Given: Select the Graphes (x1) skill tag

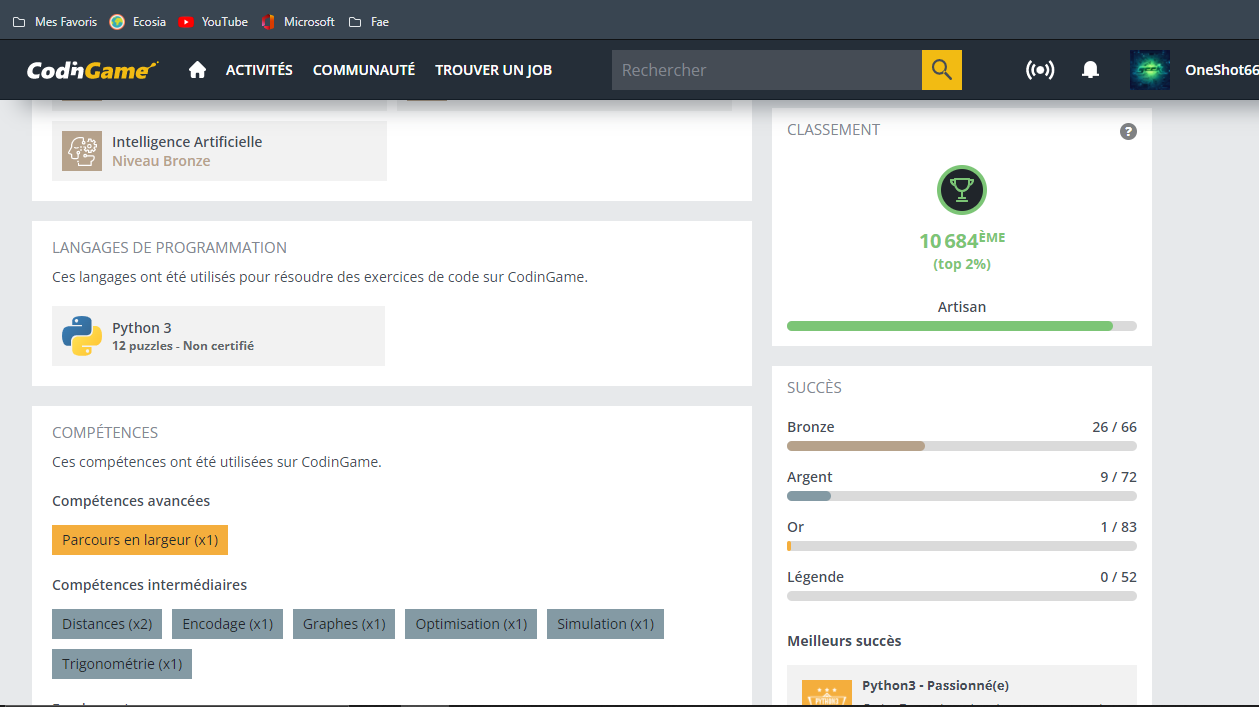Looking at the screenshot, I should coord(344,624).
